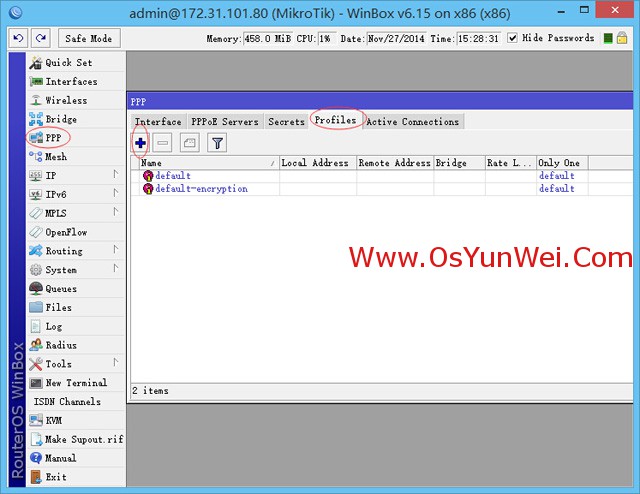Open KVM in sidebar
Screen dimensions: 640x494
pyautogui.click(x=76, y=420)
